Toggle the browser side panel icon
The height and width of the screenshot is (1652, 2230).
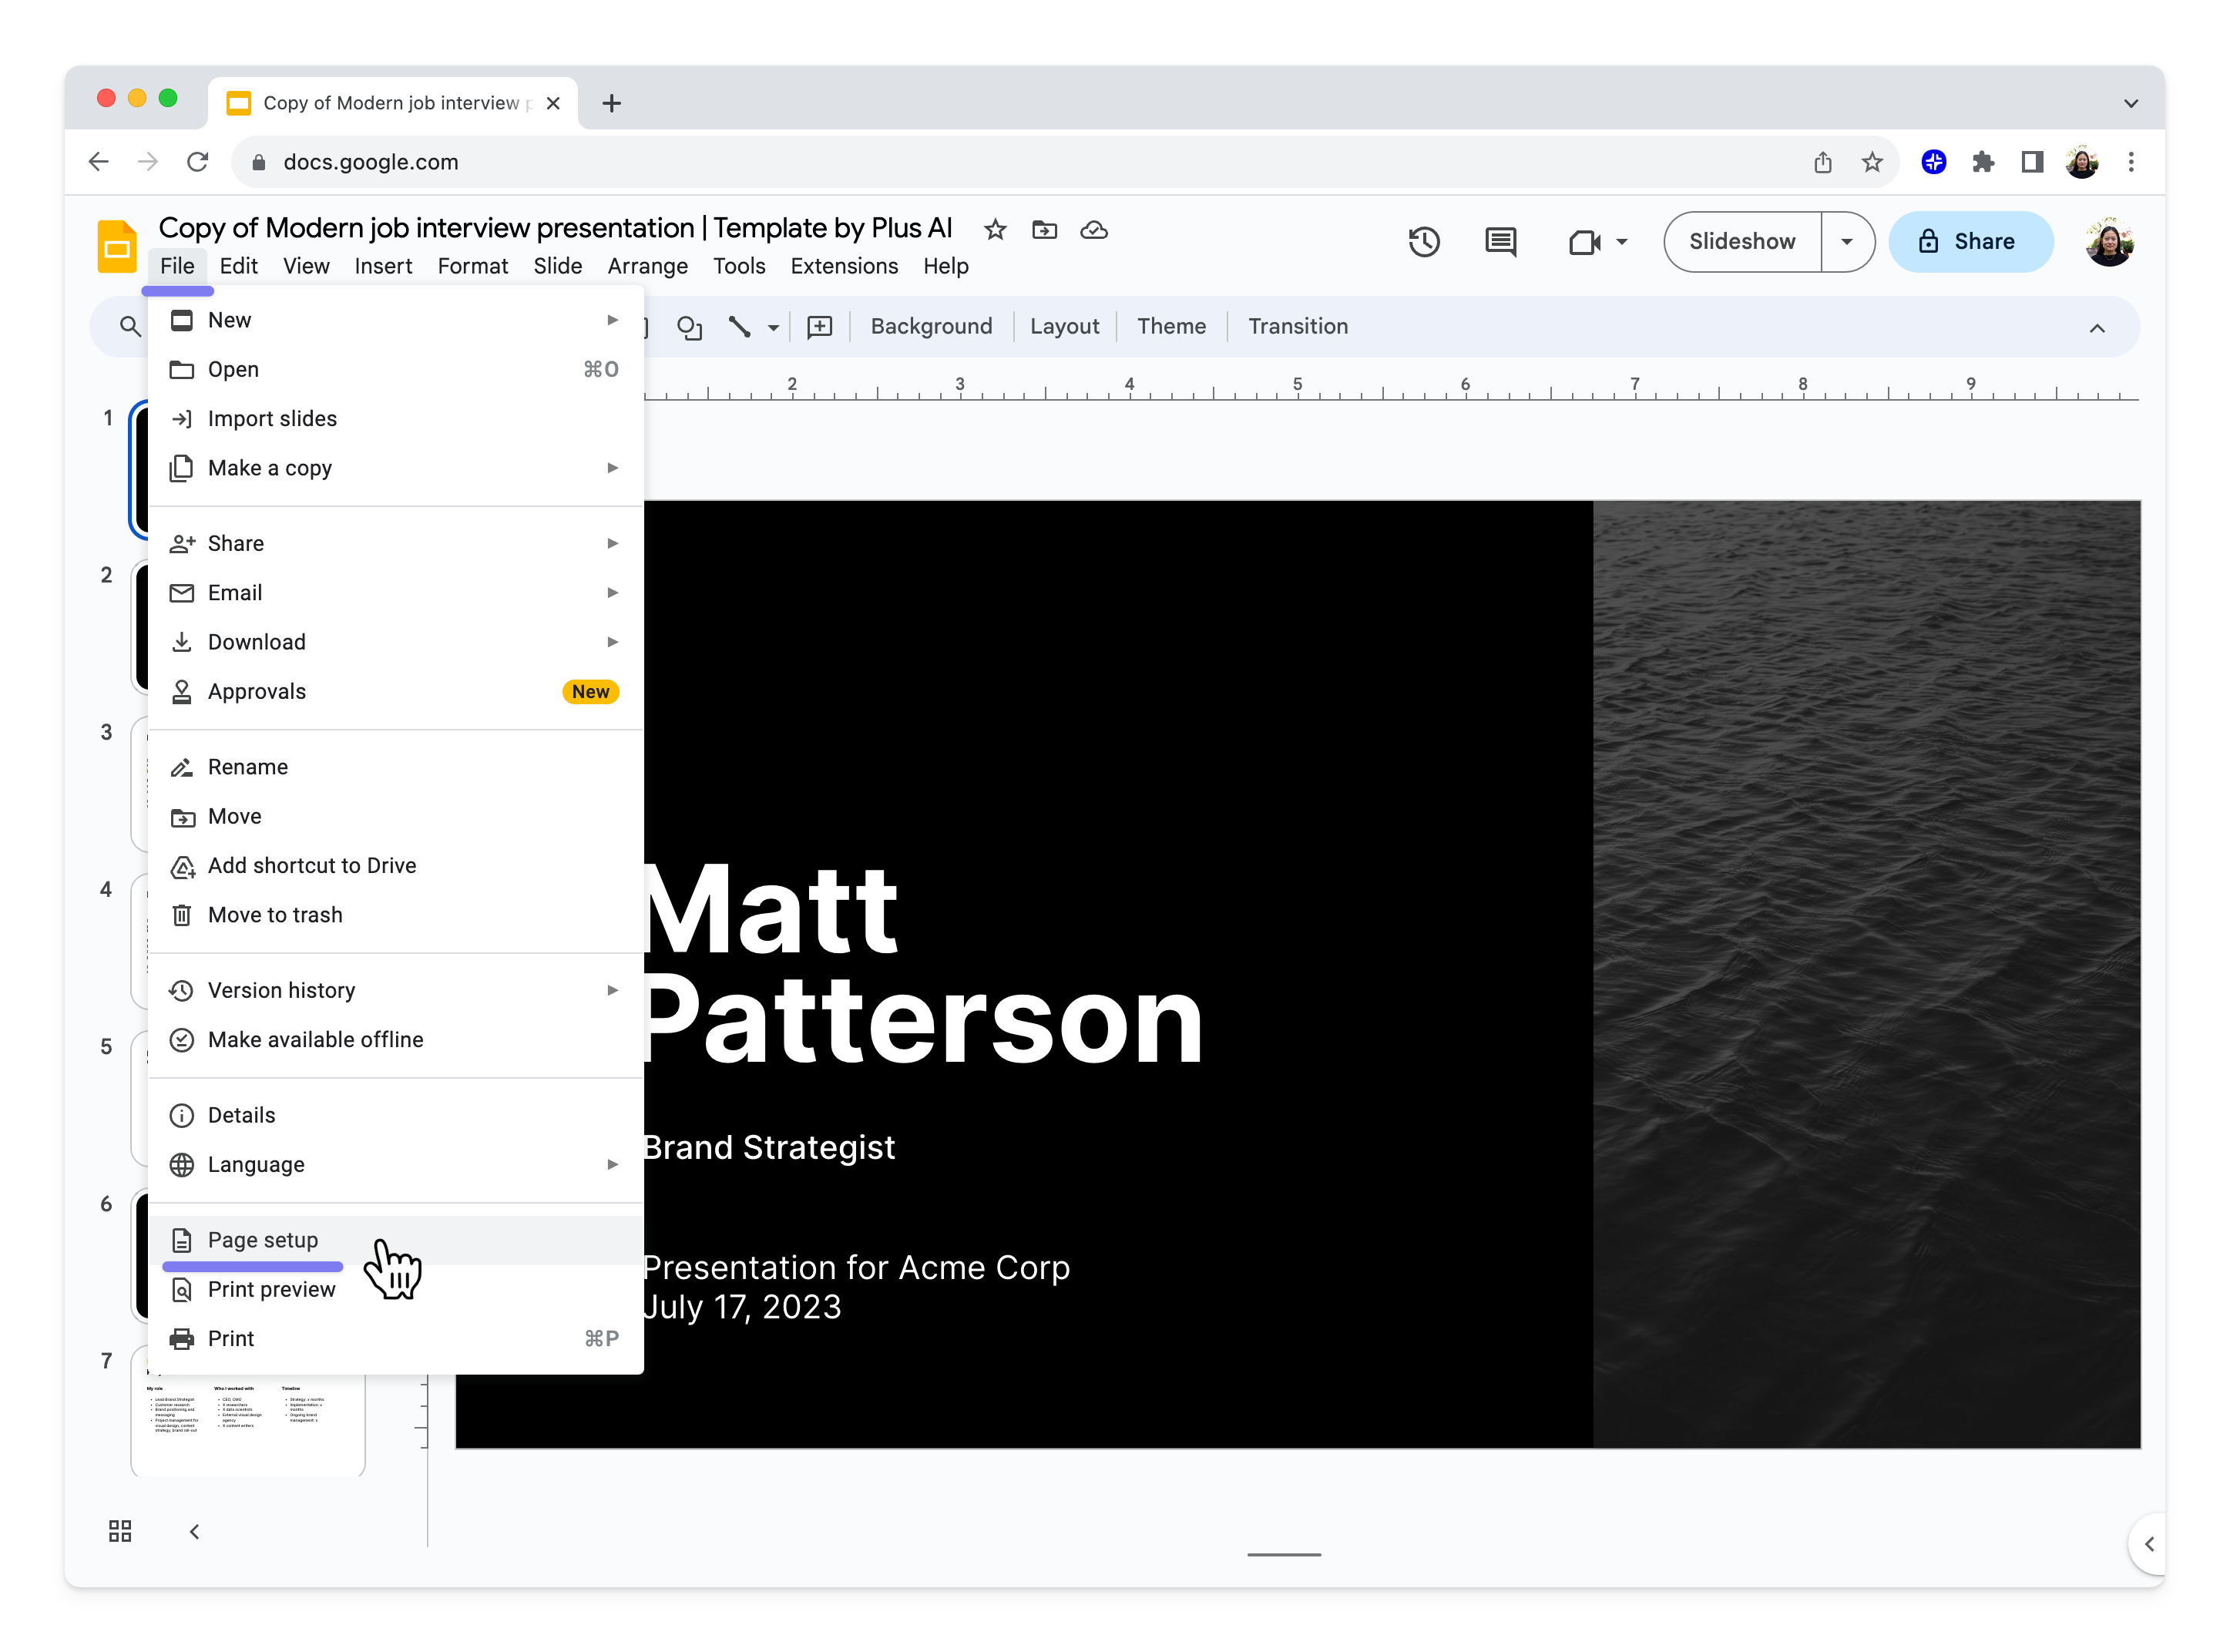coord(2031,162)
